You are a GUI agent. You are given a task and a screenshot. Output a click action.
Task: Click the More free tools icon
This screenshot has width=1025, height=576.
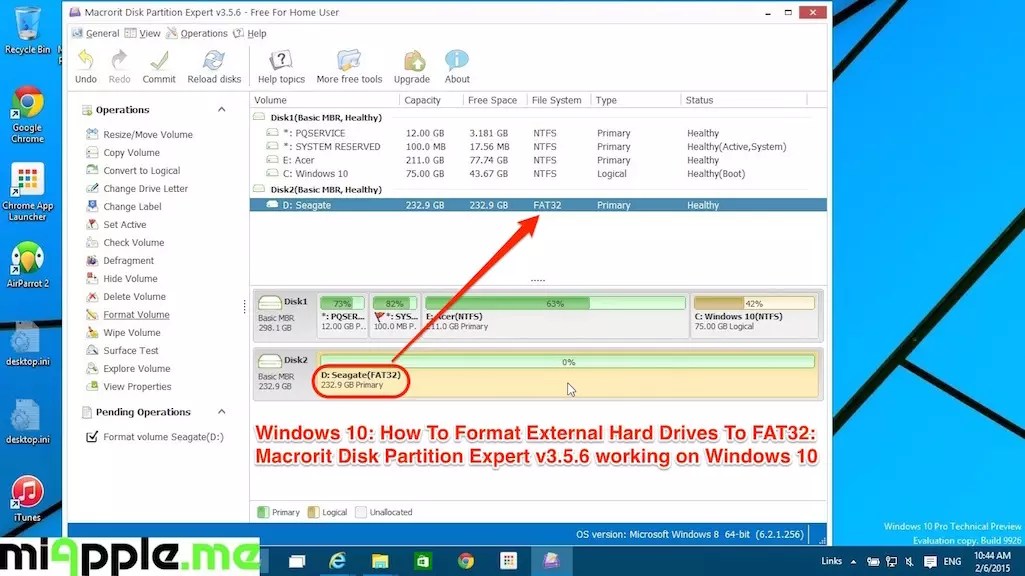pyautogui.click(x=347, y=65)
